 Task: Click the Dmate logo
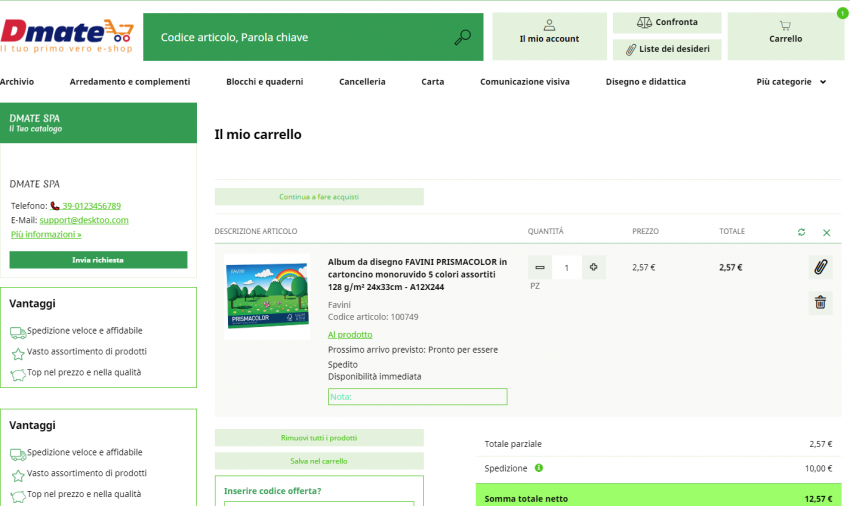click(x=67, y=36)
